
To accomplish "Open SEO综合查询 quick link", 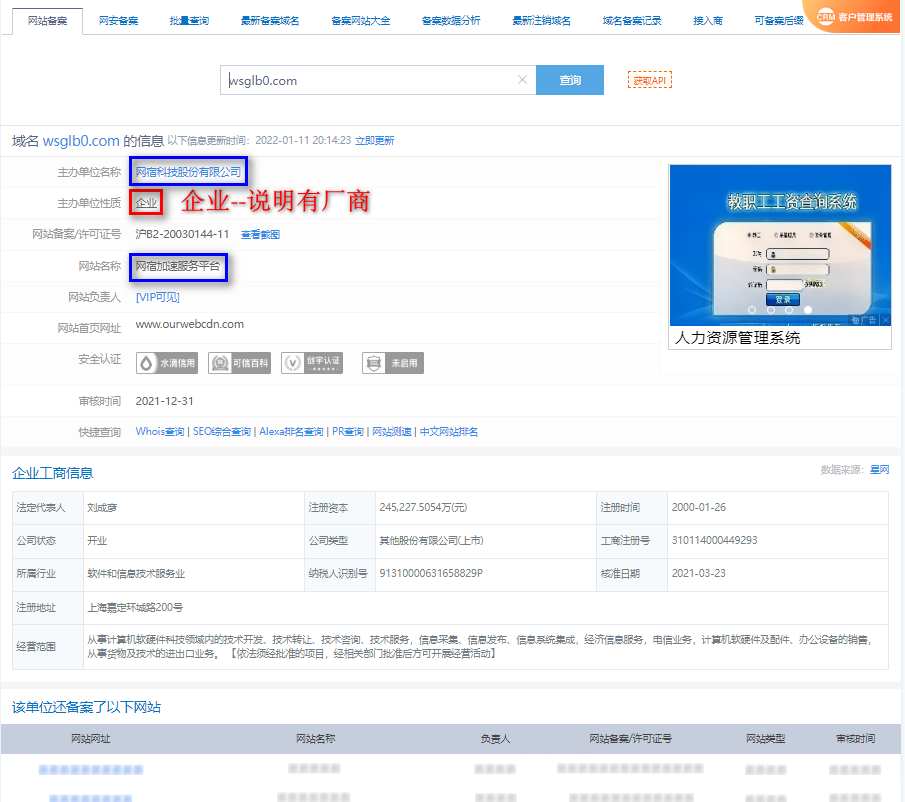I will (x=222, y=432).
